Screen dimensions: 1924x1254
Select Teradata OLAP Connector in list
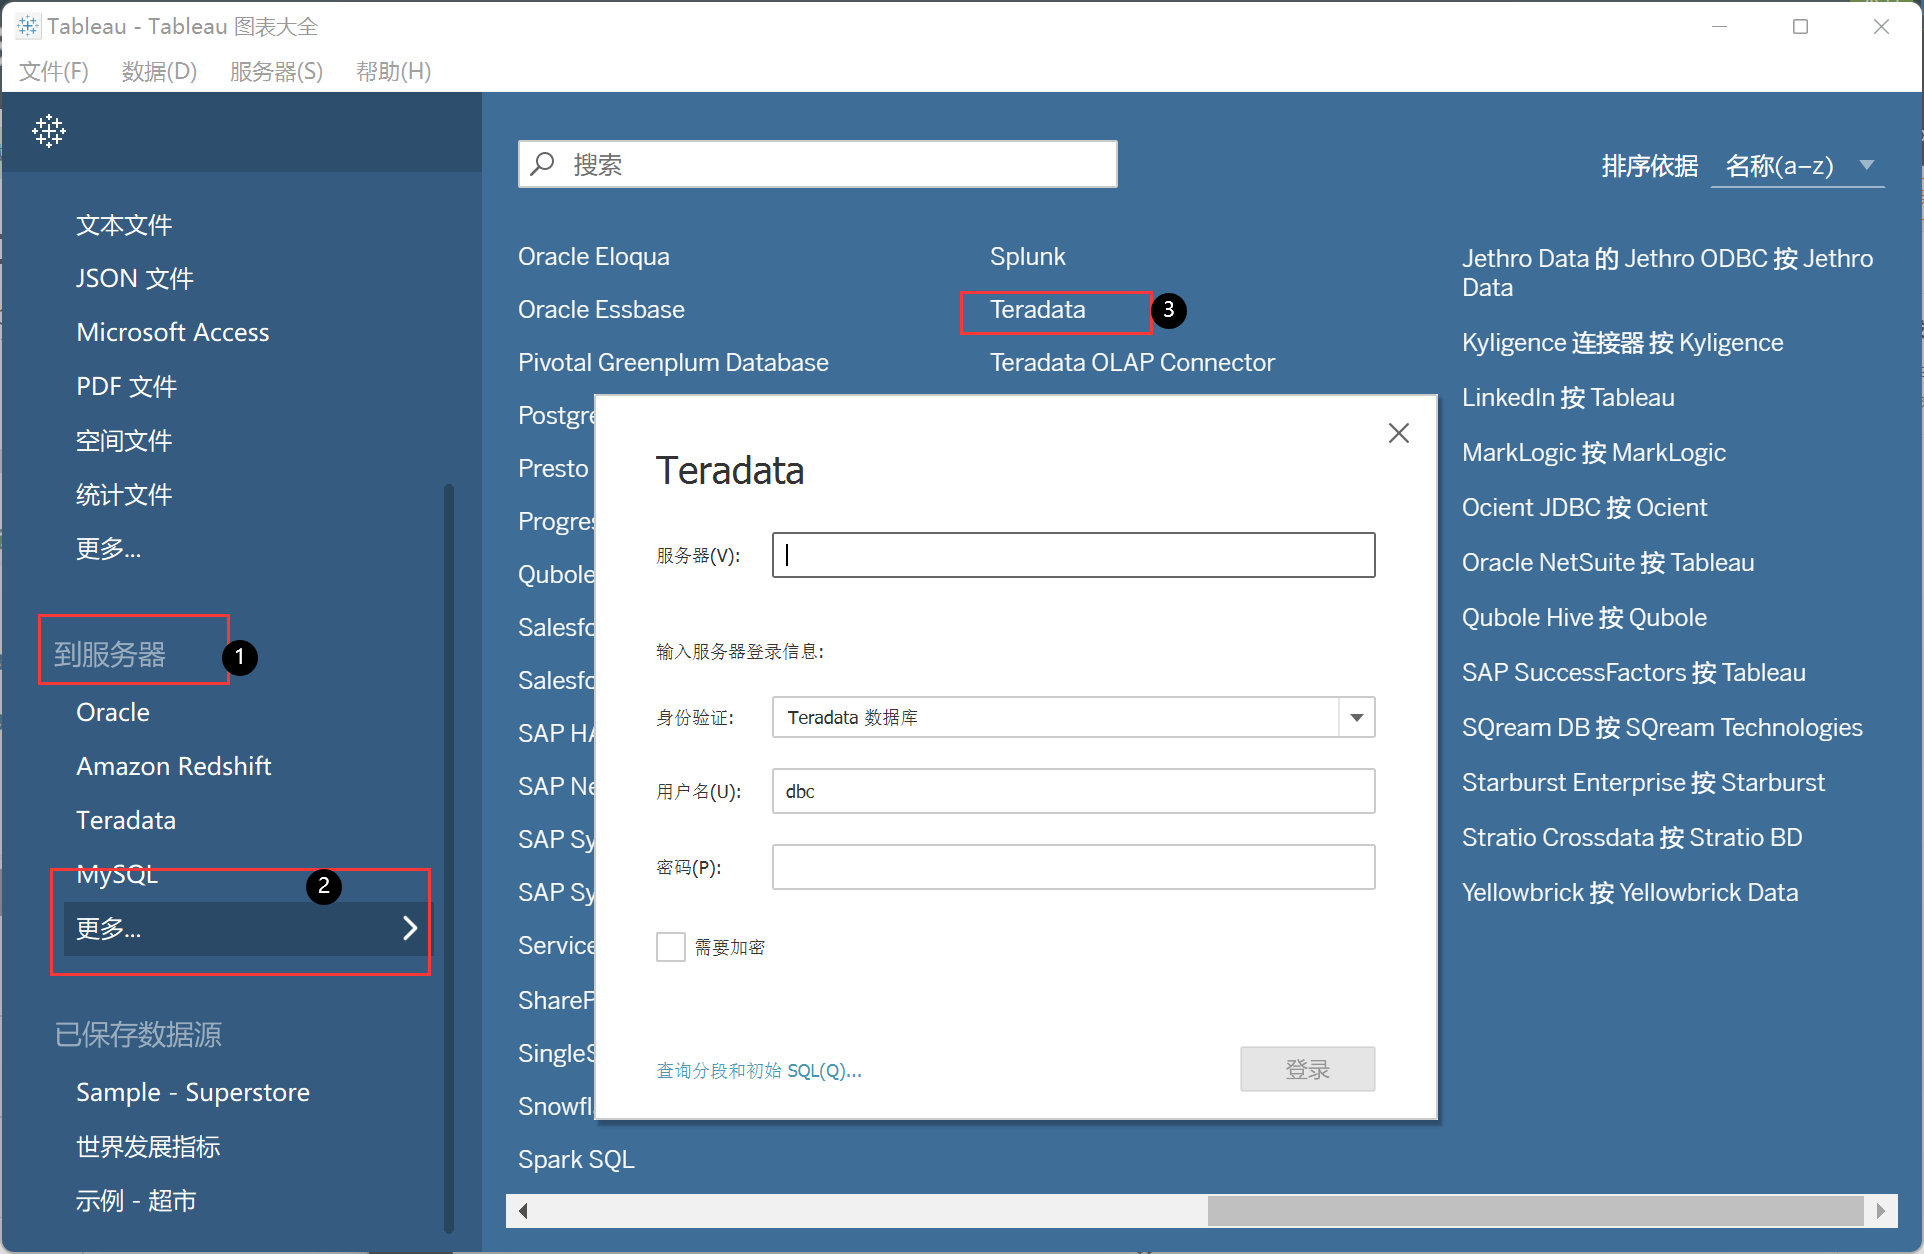[1131, 362]
